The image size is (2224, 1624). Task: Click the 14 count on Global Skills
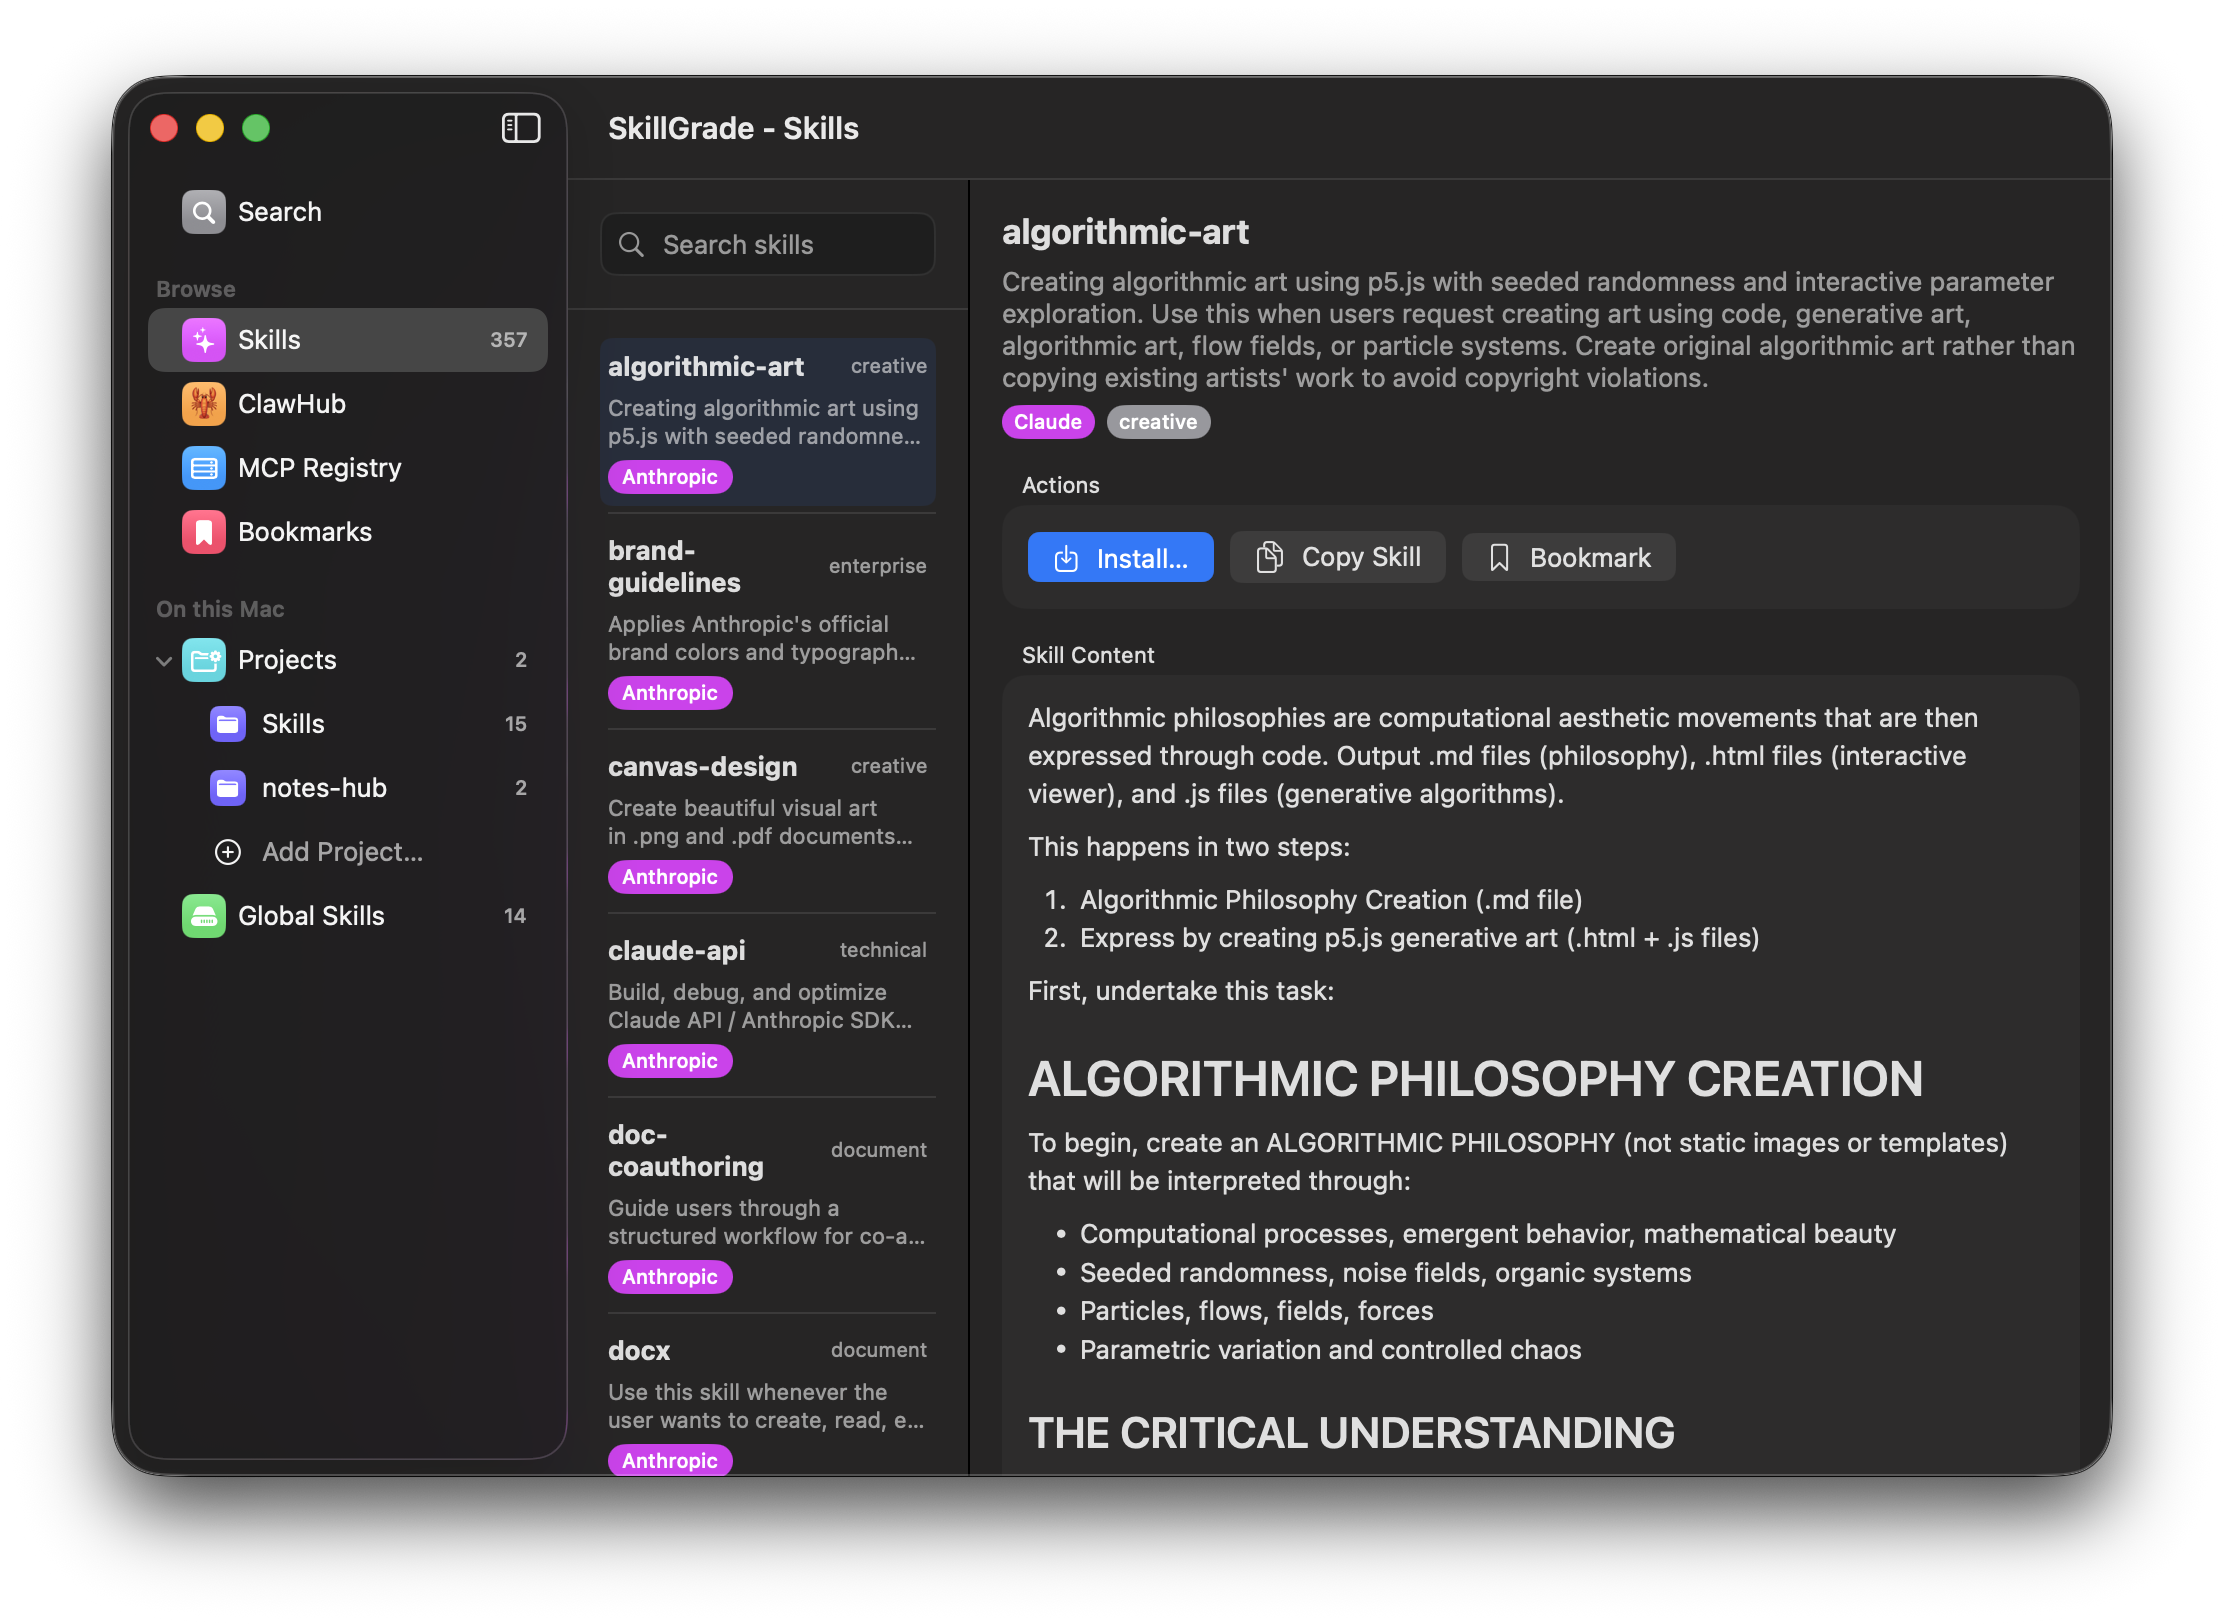pyautogui.click(x=515, y=916)
